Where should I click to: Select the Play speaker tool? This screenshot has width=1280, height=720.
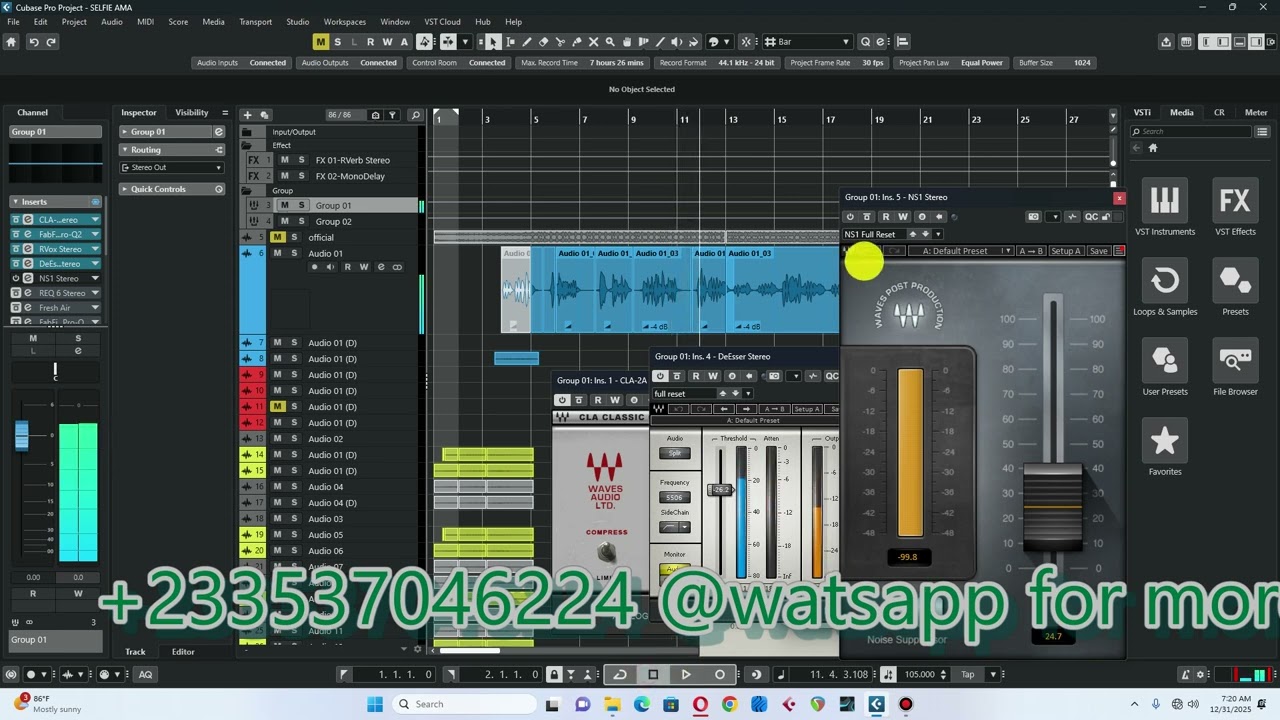click(x=677, y=42)
